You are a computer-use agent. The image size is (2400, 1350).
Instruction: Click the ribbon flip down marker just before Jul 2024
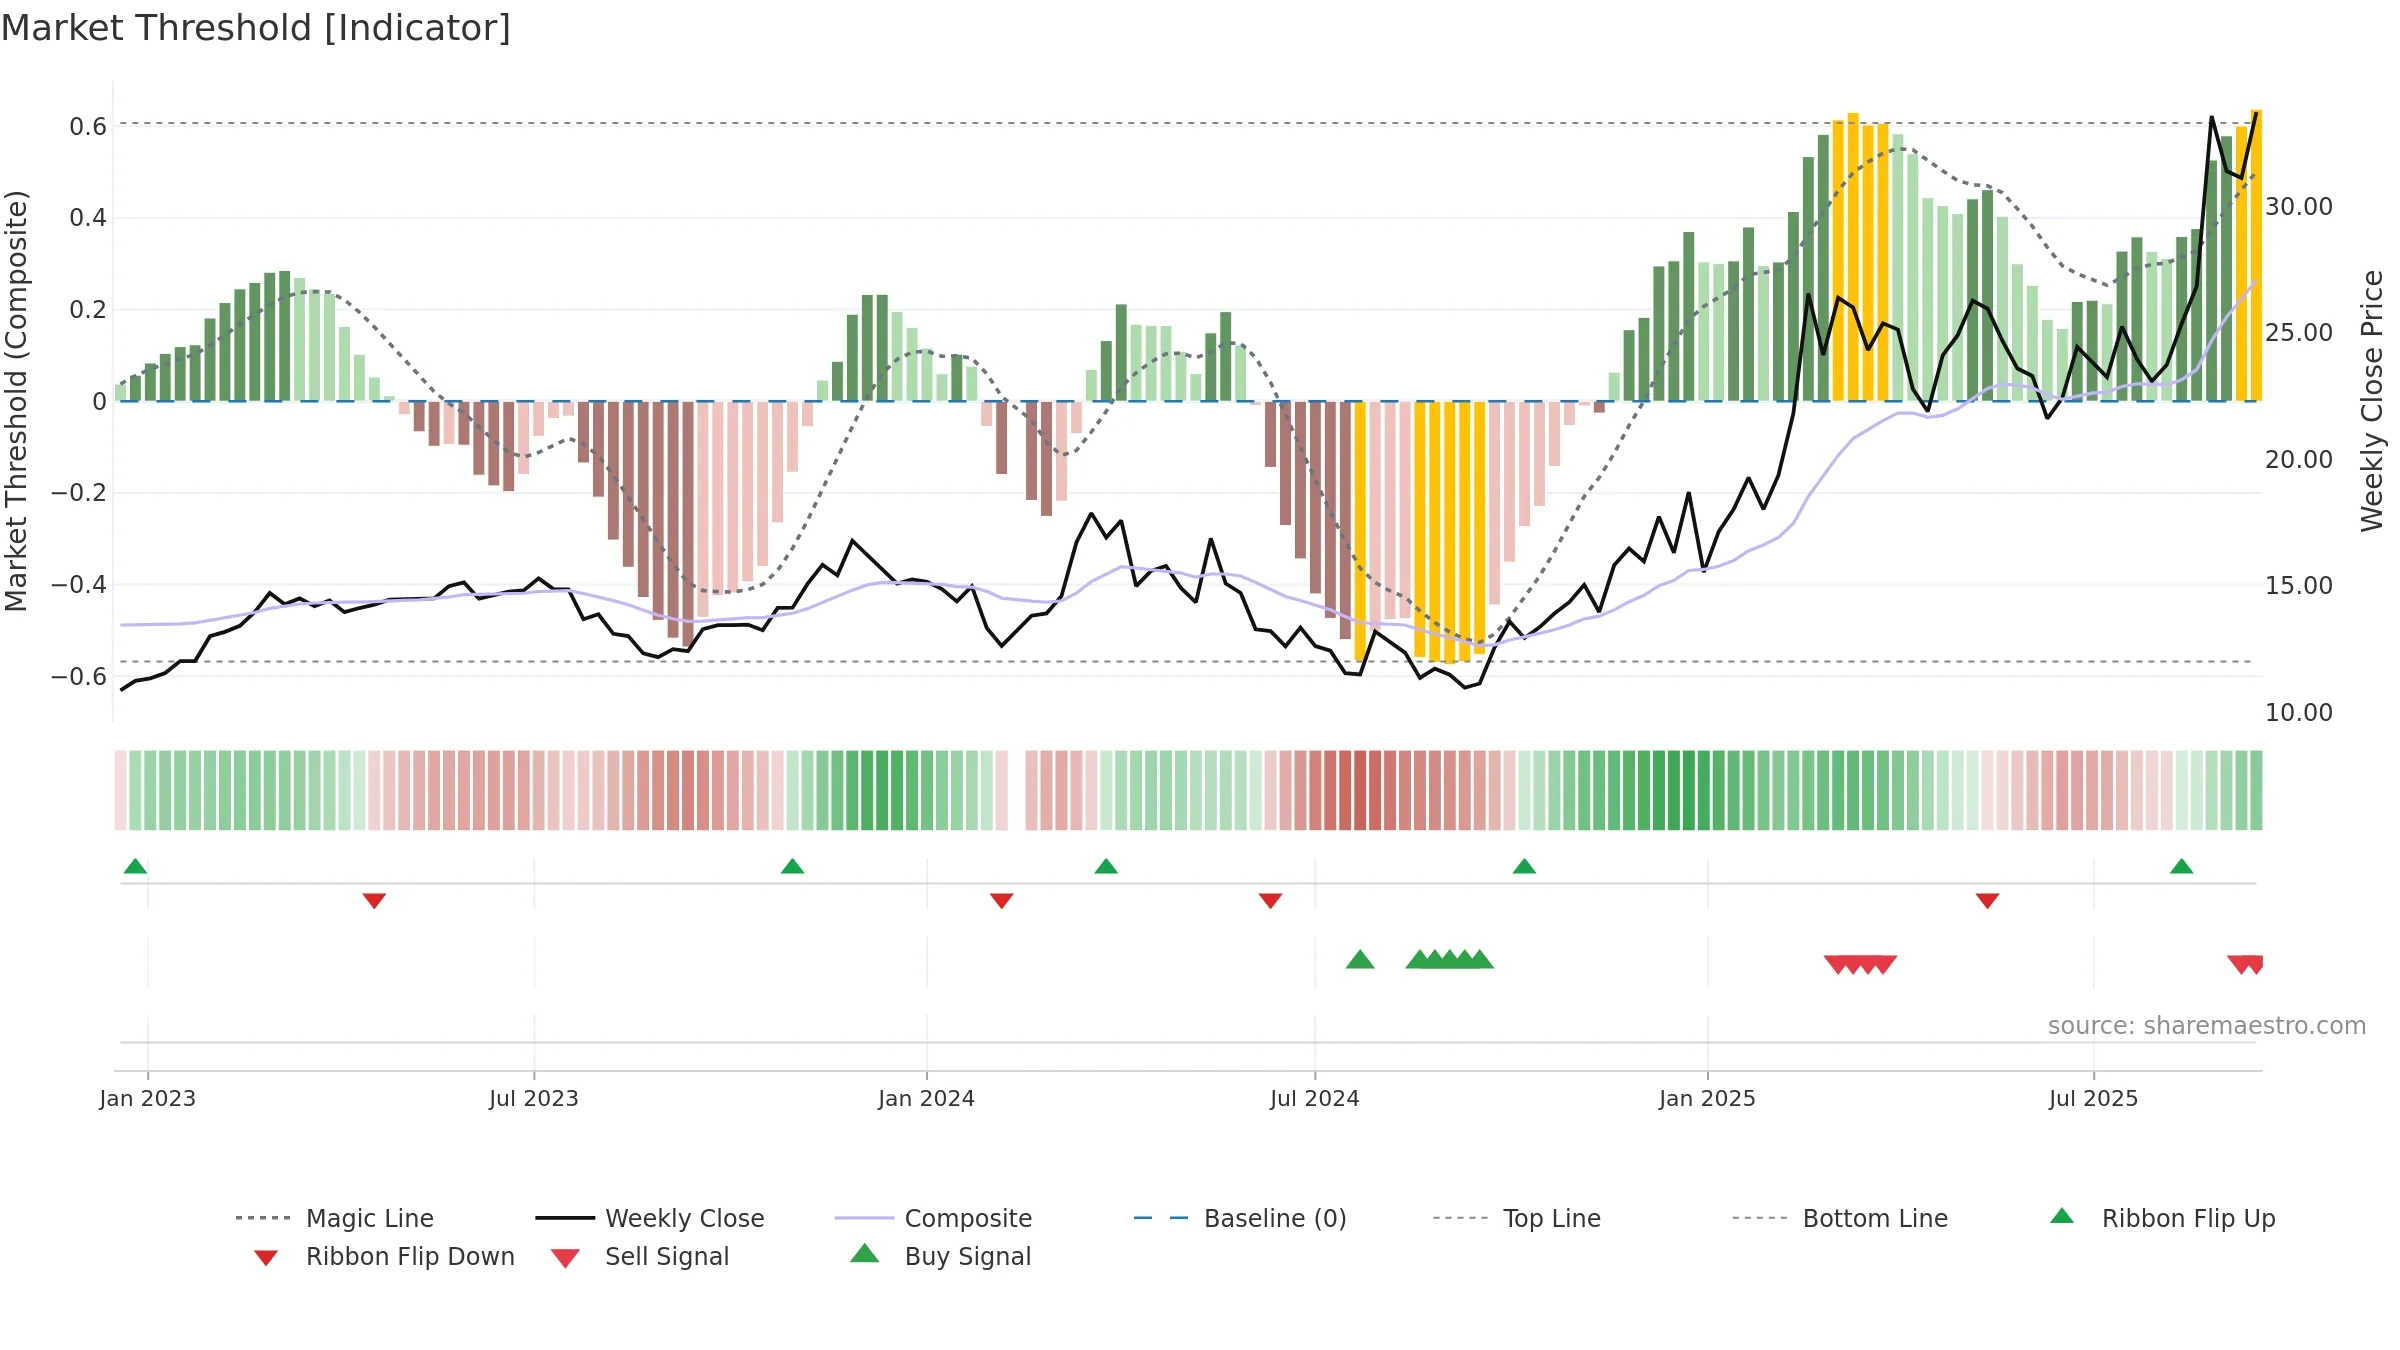tap(1270, 901)
